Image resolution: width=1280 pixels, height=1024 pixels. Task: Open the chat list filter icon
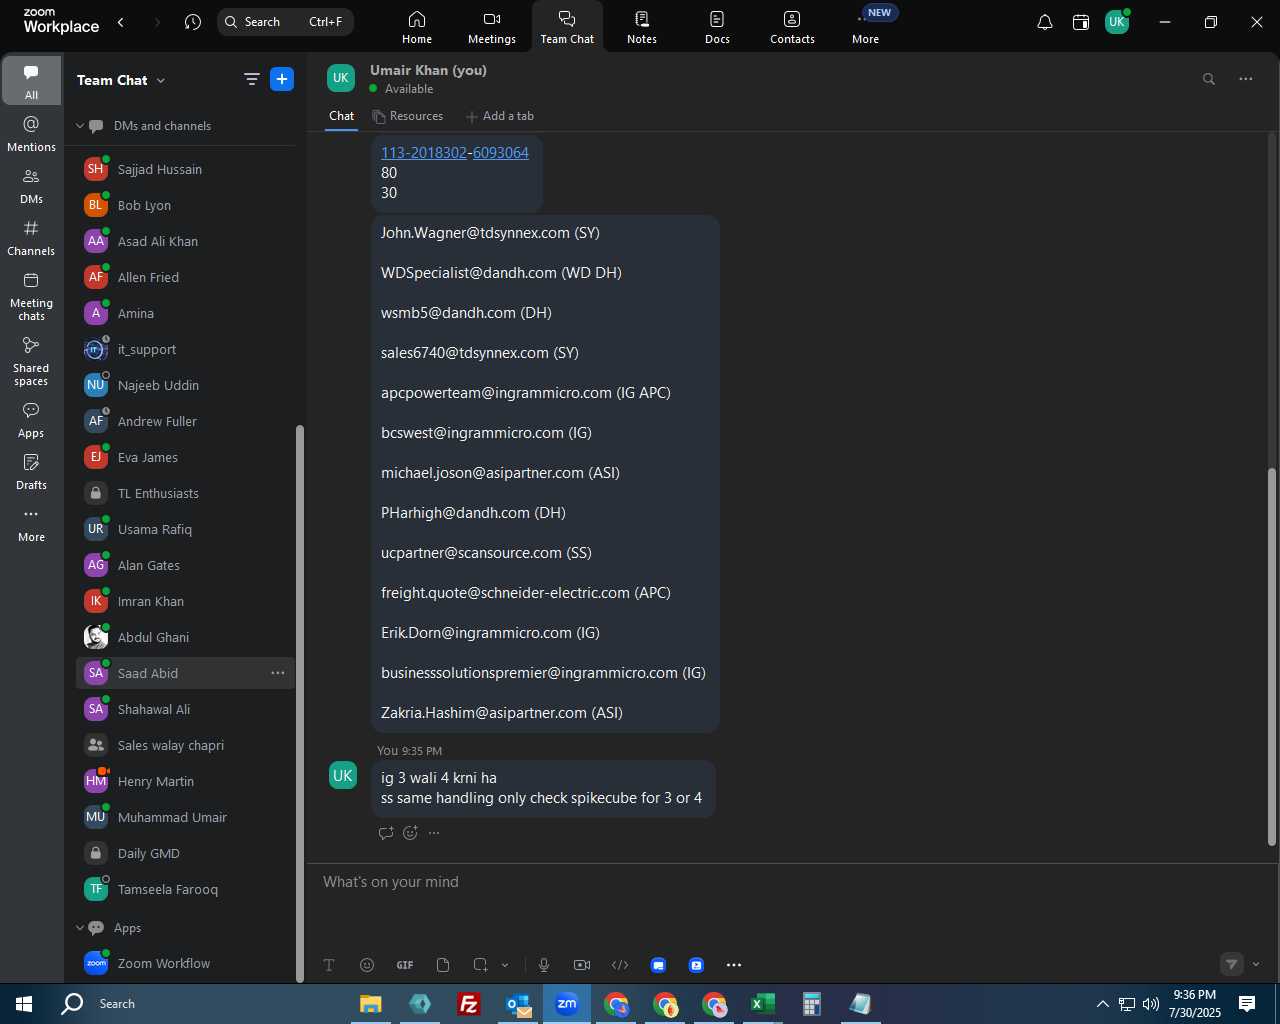tap(252, 79)
